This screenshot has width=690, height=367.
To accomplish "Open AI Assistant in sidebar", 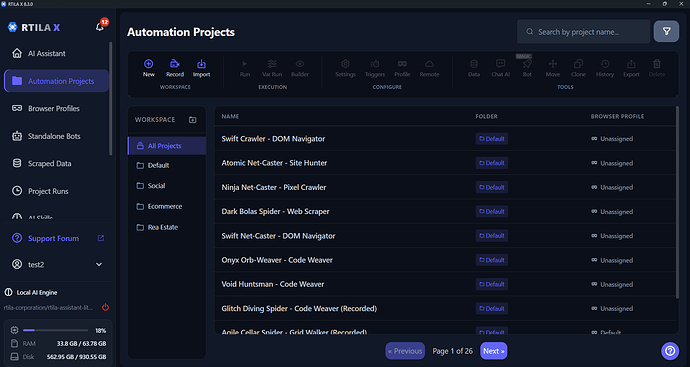I will point(56,53).
